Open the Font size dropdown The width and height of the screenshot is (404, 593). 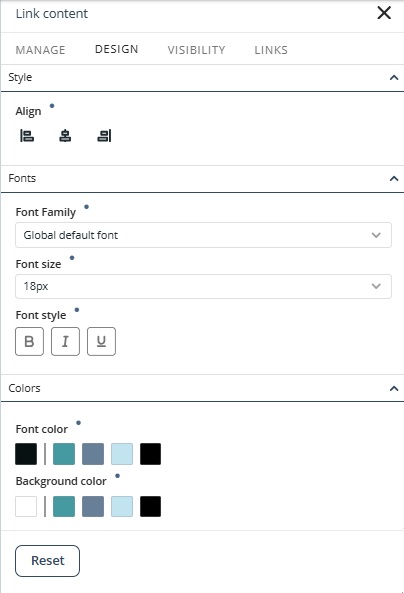[203, 286]
